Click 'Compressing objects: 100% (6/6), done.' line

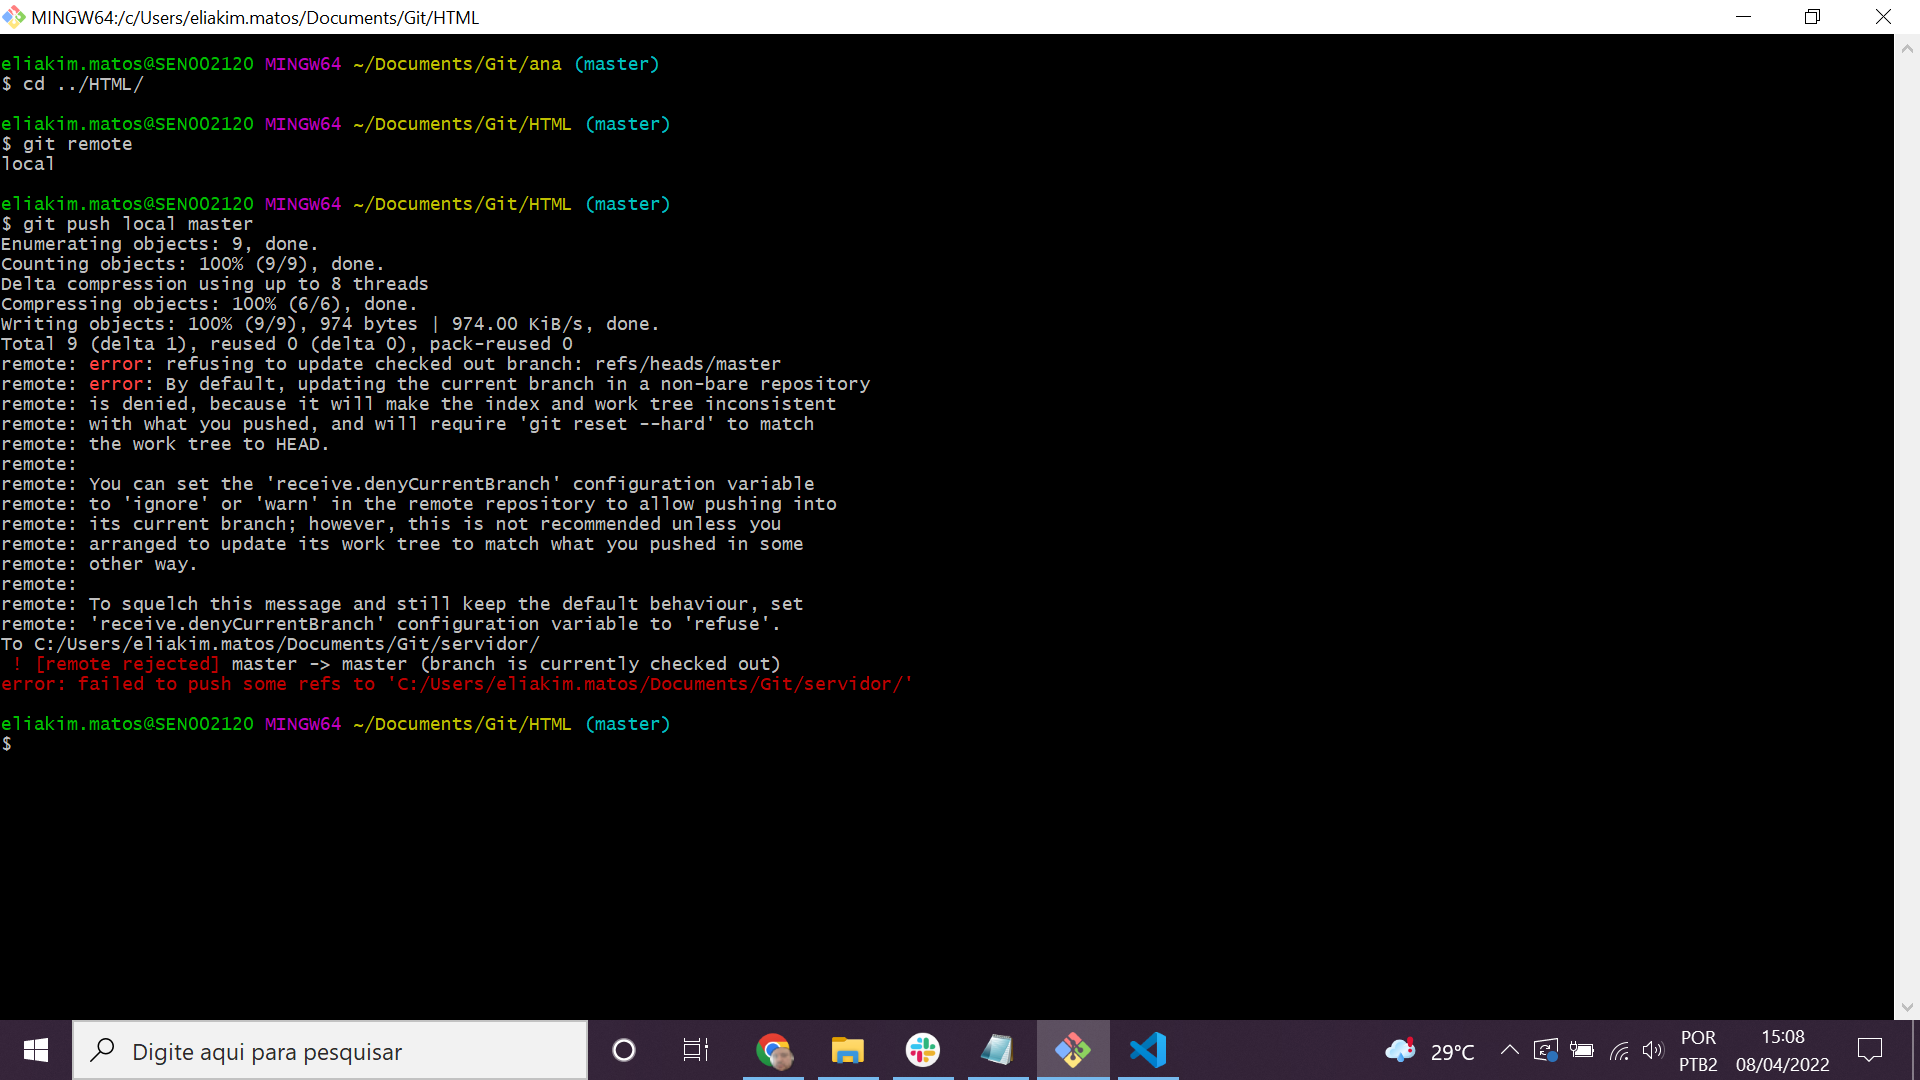(209, 304)
